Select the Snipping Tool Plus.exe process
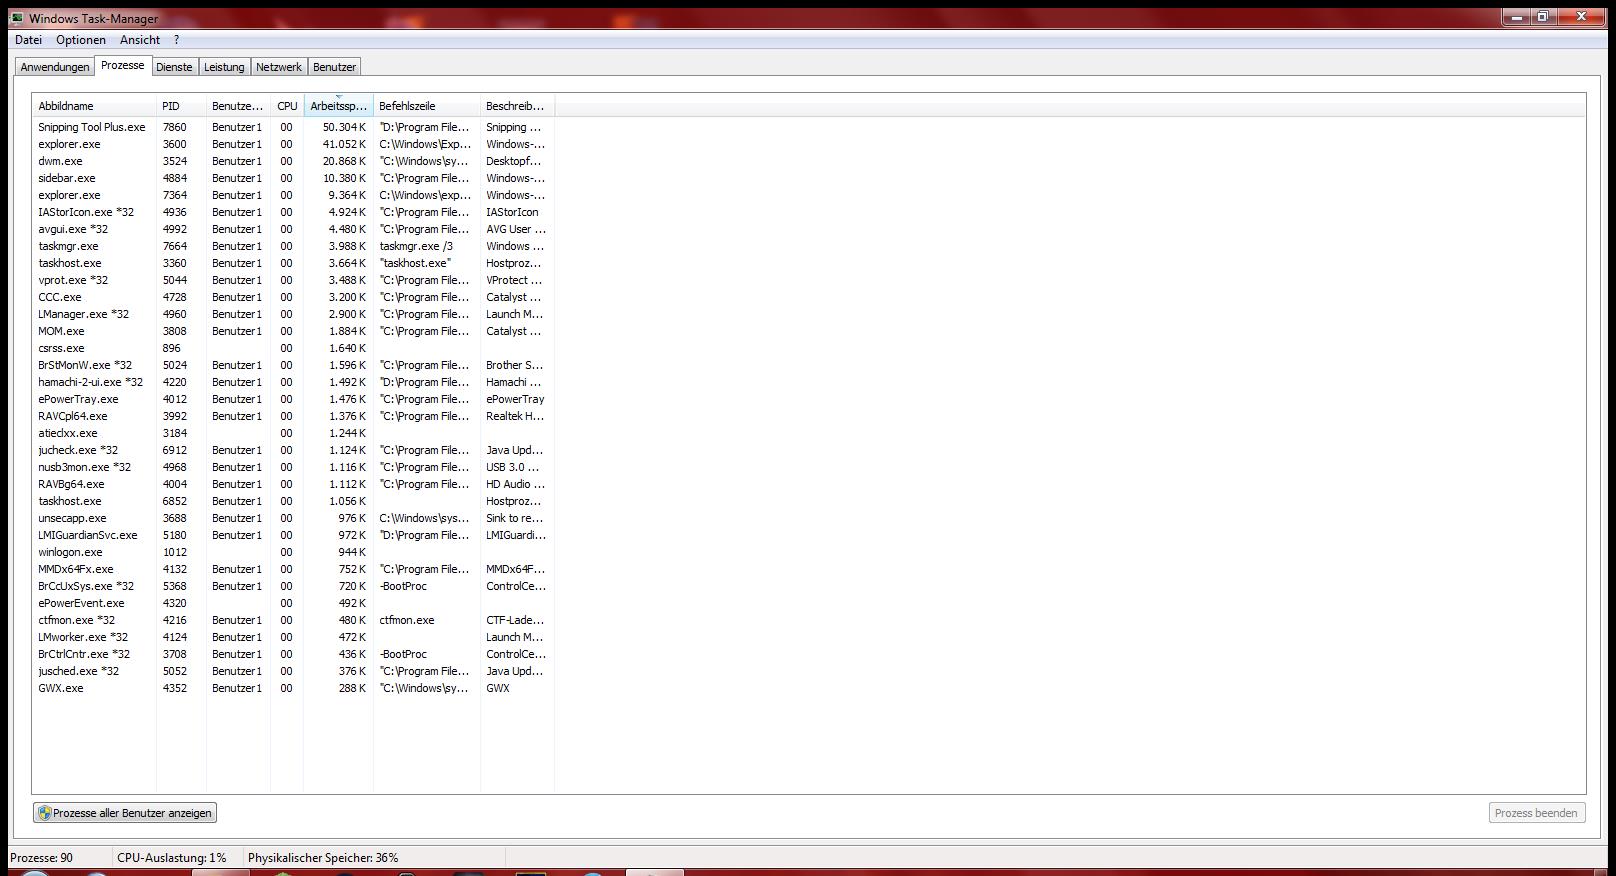The image size is (1616, 876). pyautogui.click(x=293, y=127)
